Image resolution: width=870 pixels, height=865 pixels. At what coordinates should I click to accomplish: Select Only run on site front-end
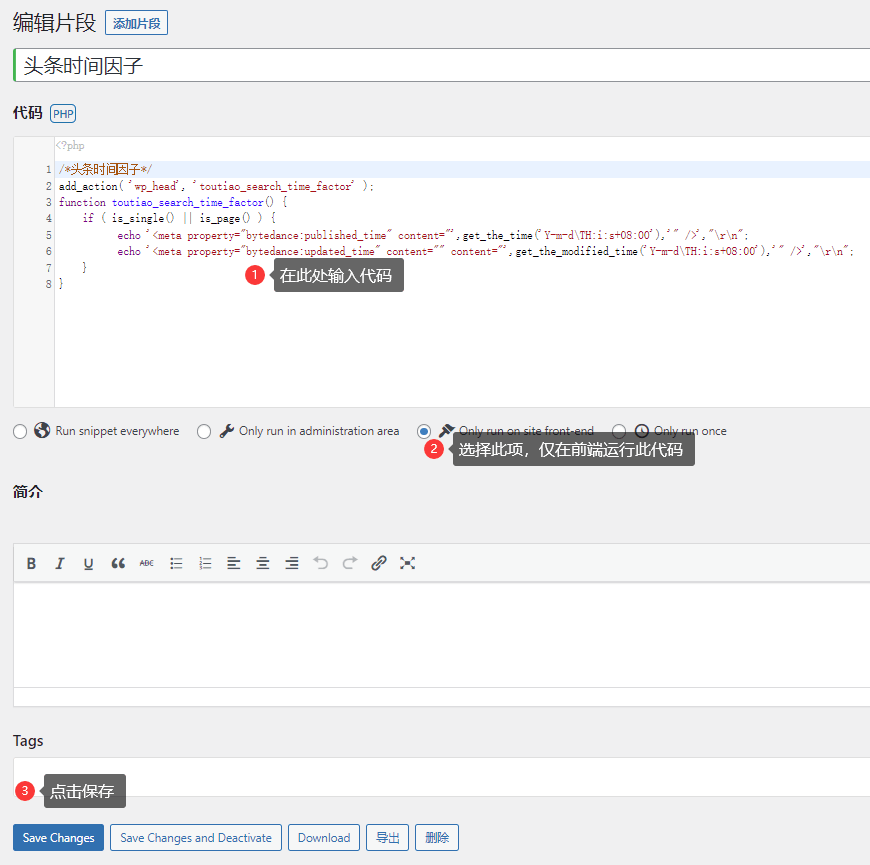coord(424,431)
